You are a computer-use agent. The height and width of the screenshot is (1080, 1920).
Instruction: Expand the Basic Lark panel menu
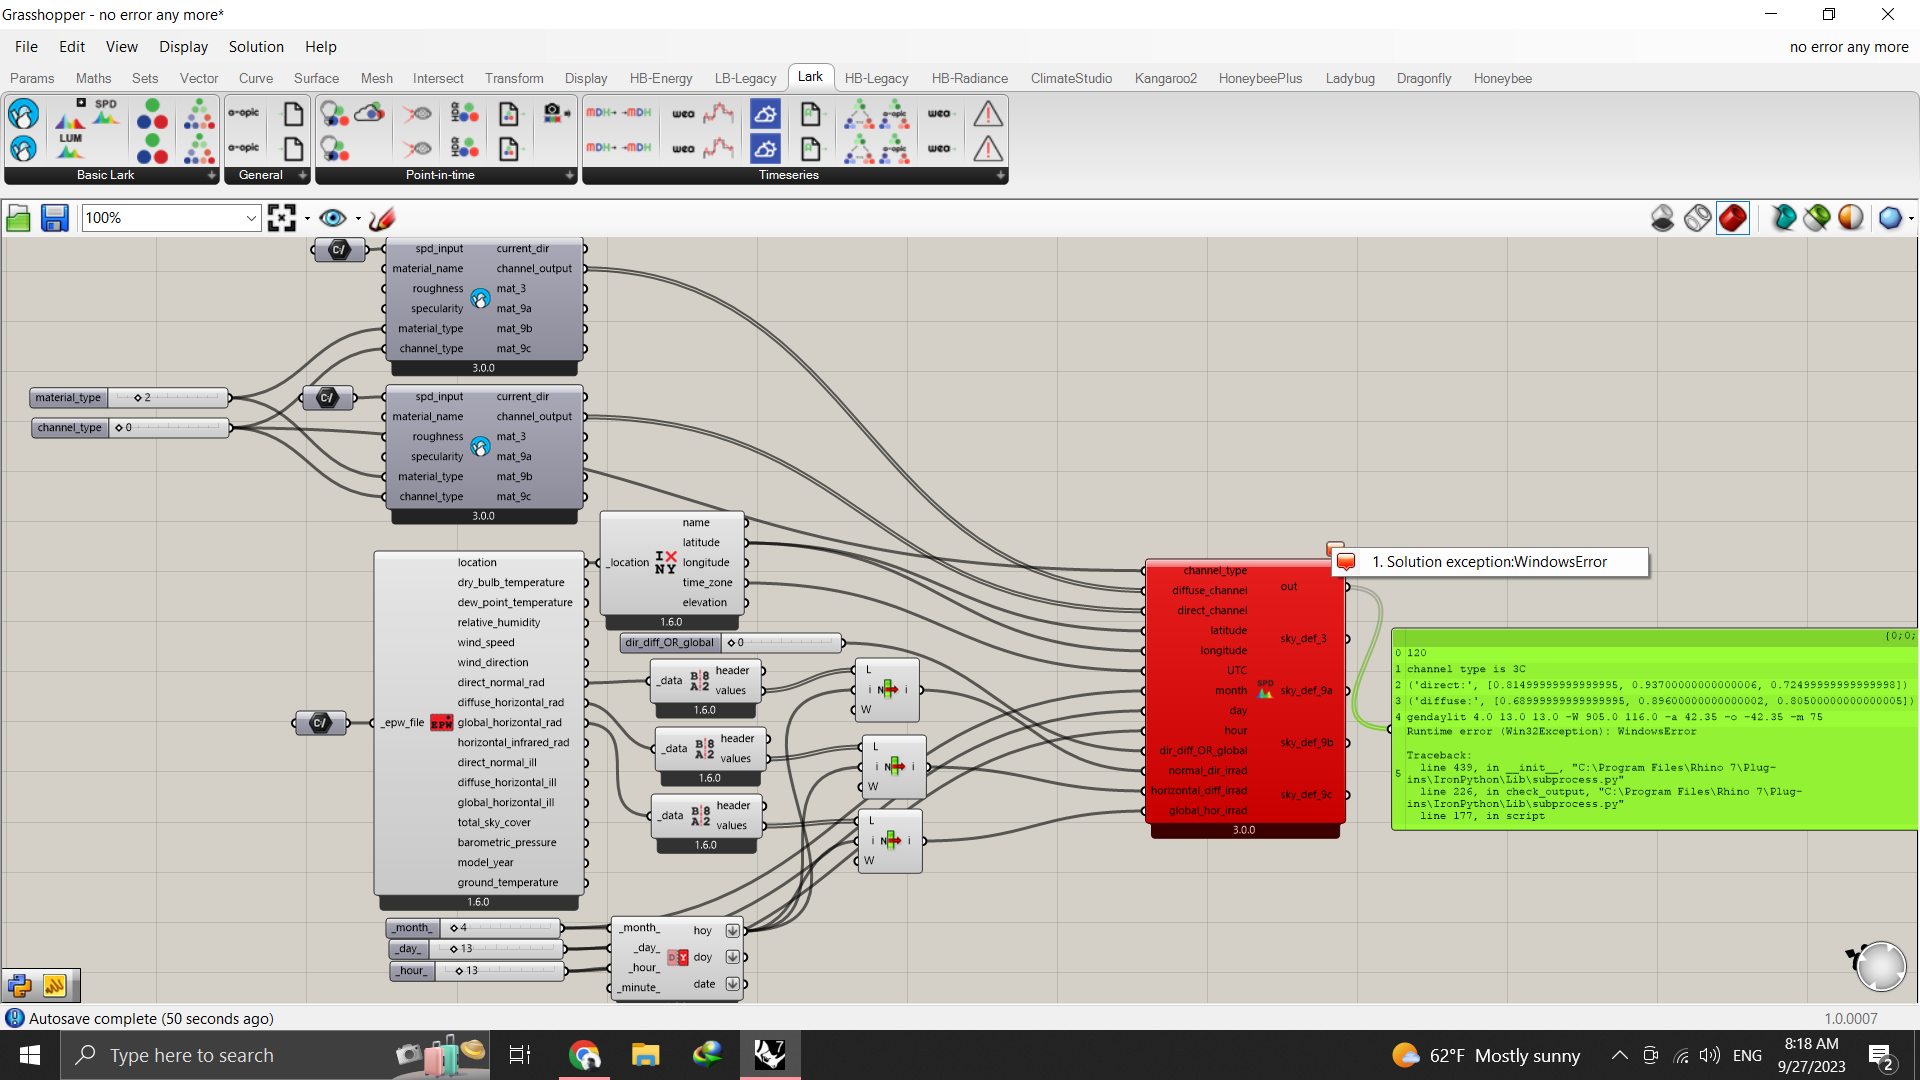click(x=211, y=175)
